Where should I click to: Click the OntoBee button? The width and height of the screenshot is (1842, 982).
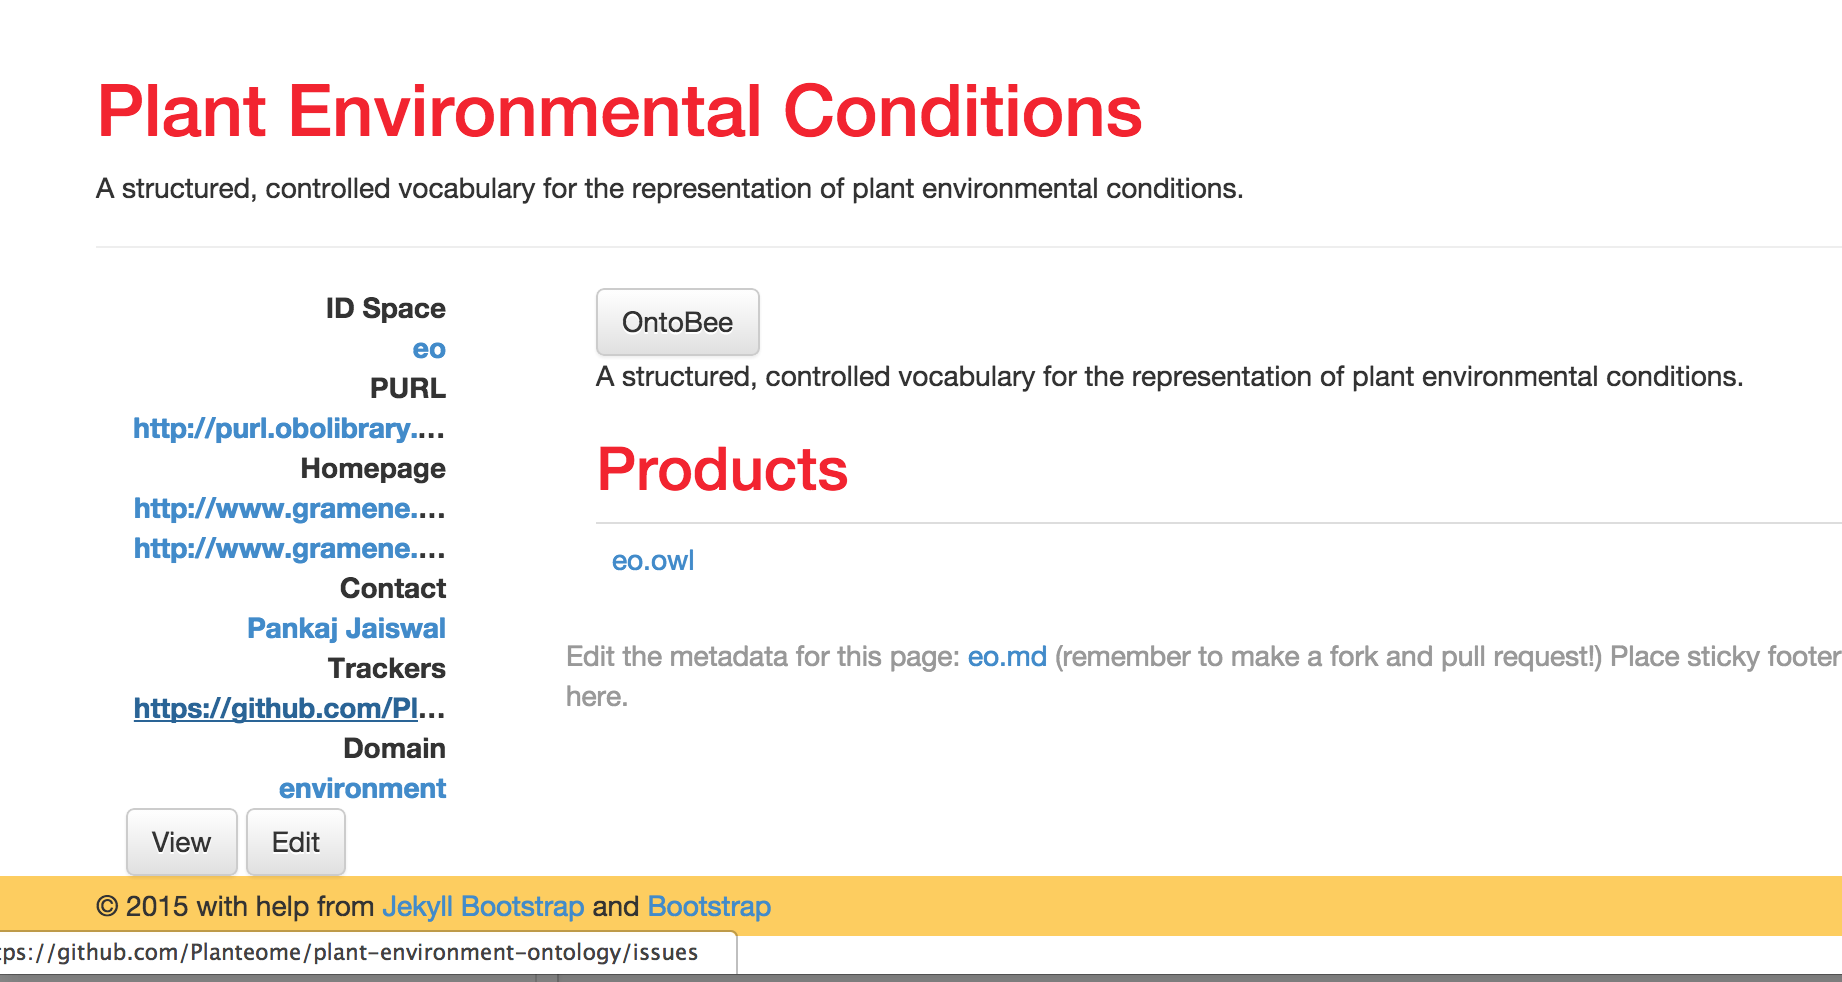(x=677, y=322)
